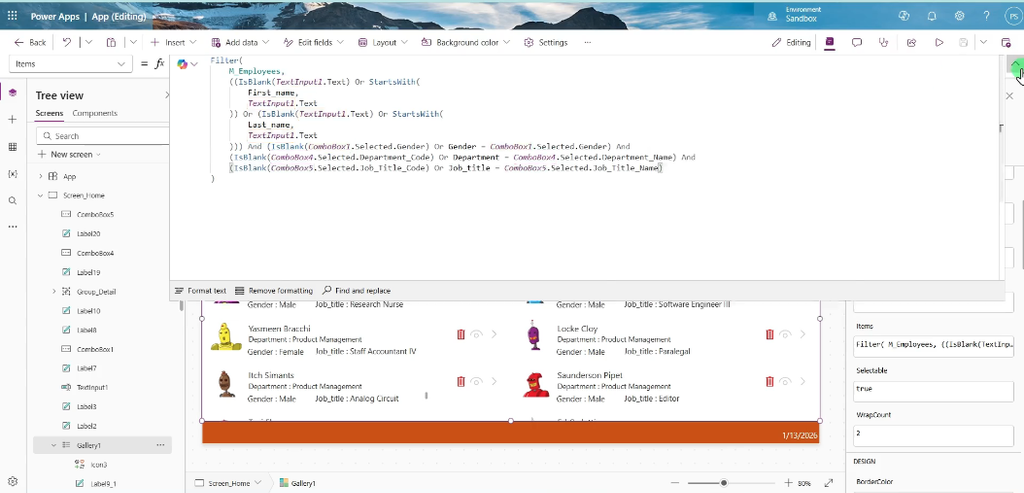Image resolution: width=1024 pixels, height=493 pixels.
Task: Collapse the Screen_Home tree node
Action: pyautogui.click(x=40, y=195)
